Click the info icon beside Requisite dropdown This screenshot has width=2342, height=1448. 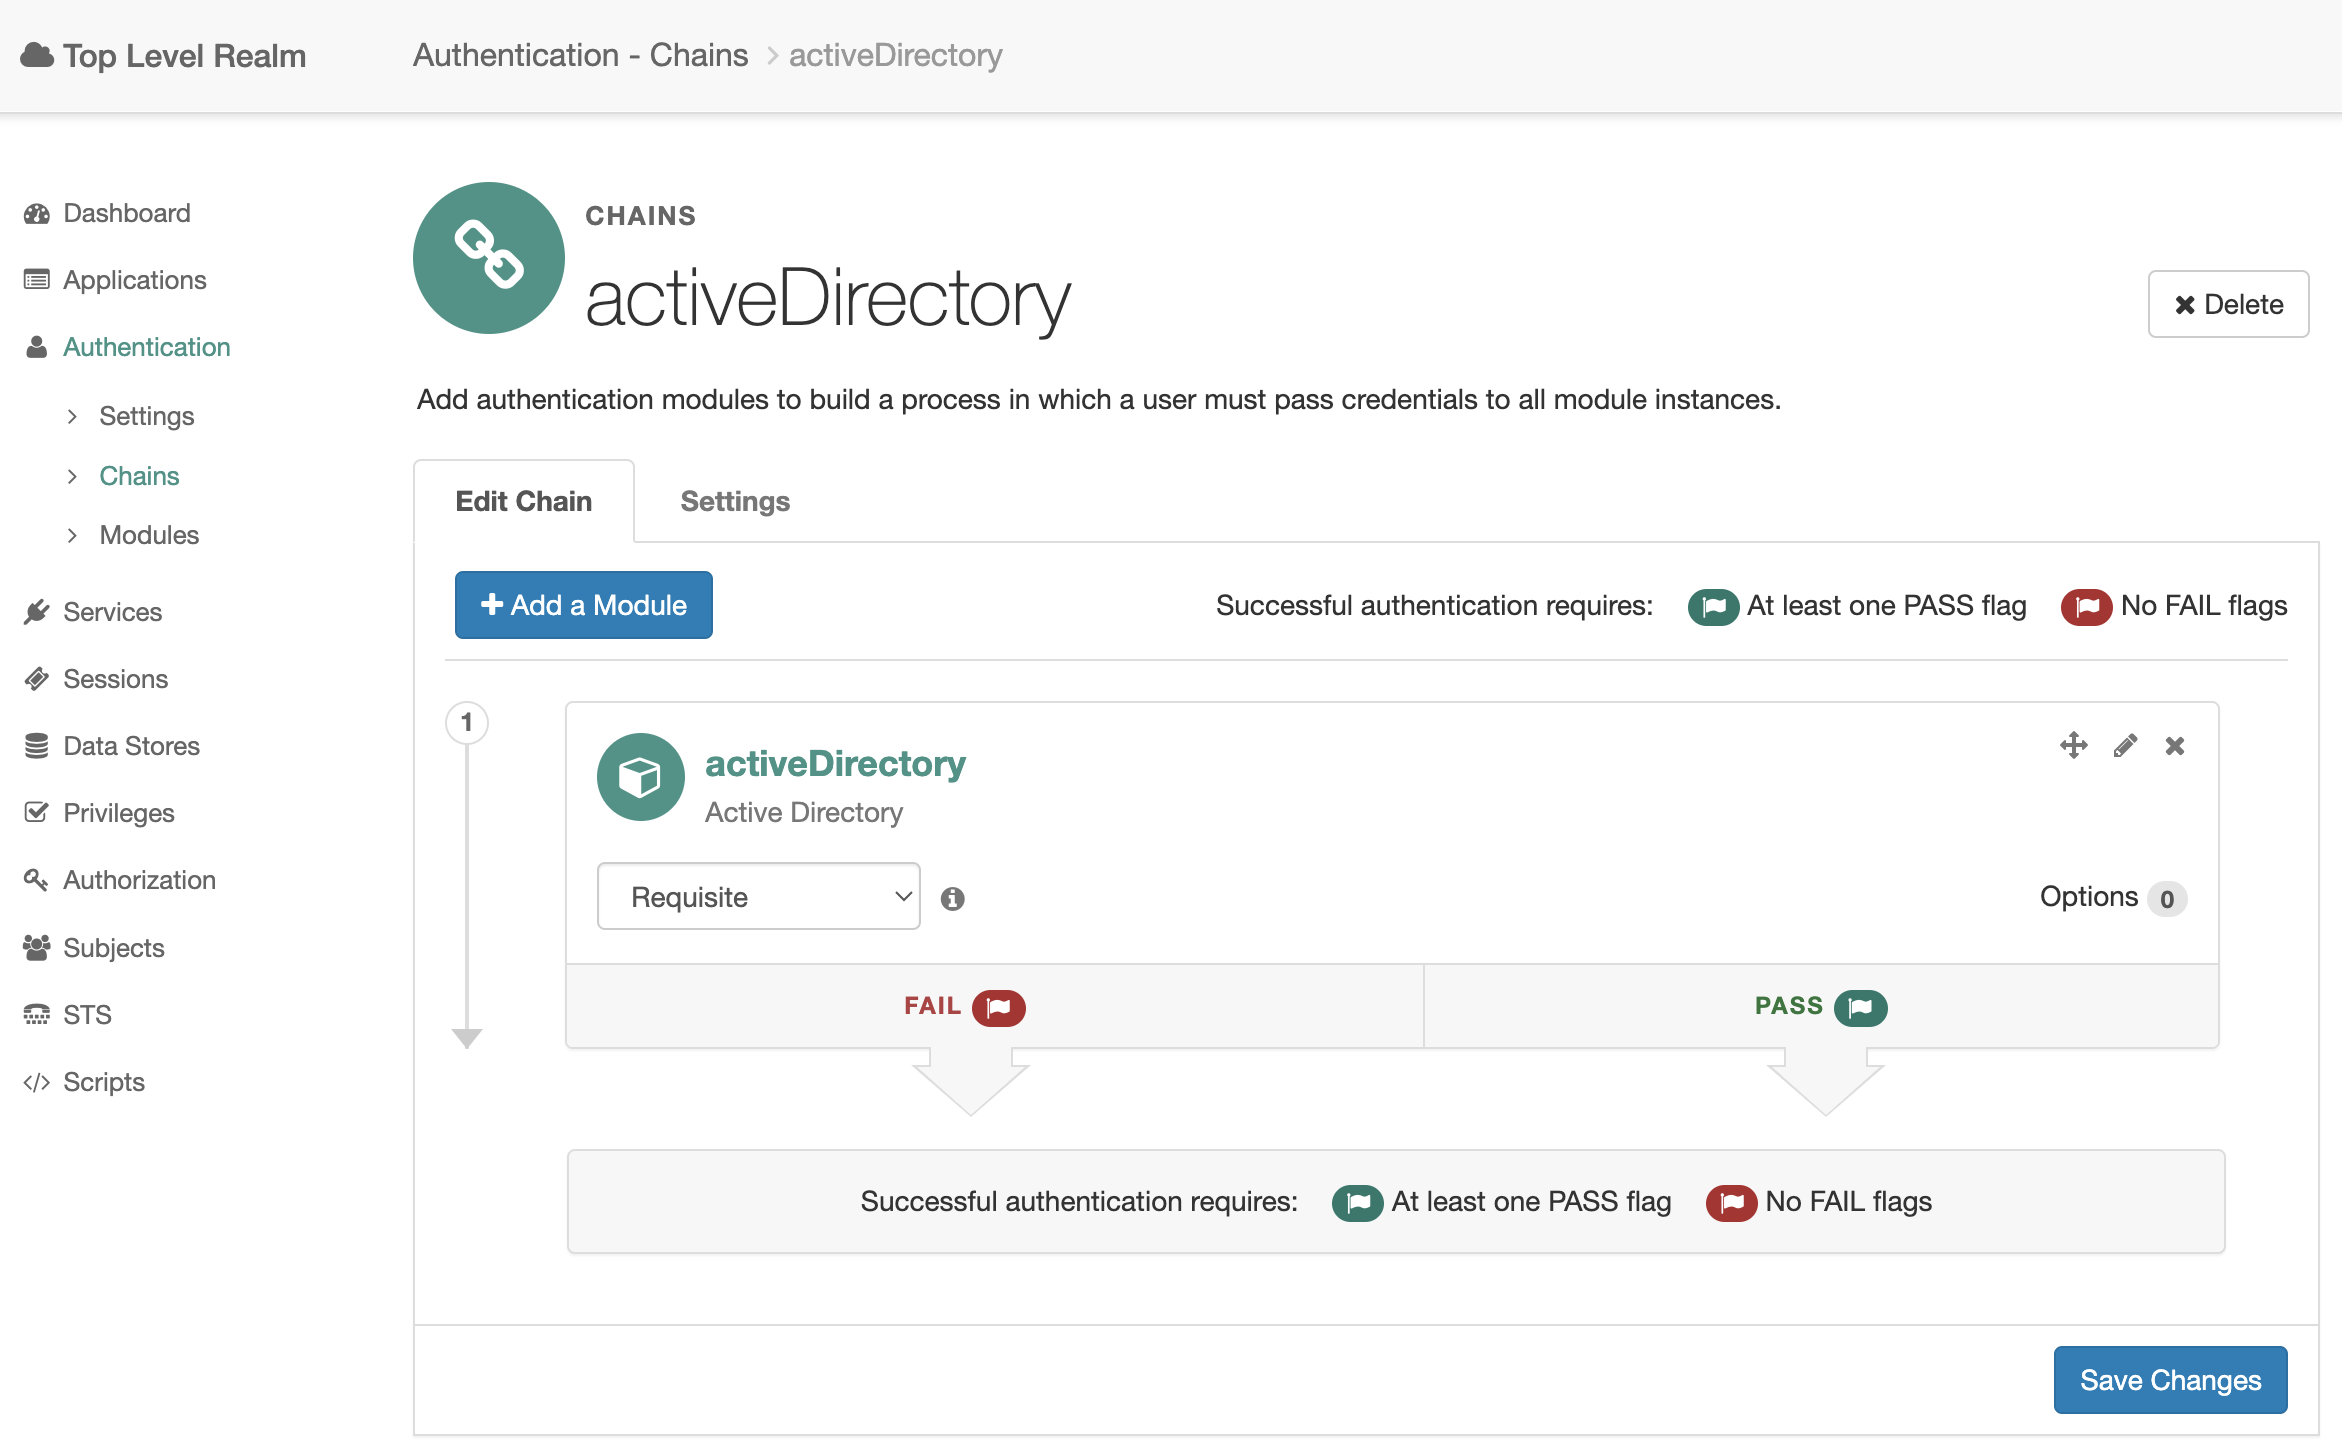click(952, 898)
